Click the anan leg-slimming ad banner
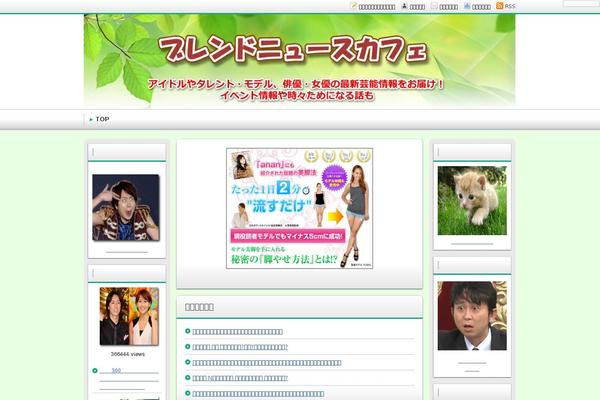Screen dimensions: 600x400 300,208
